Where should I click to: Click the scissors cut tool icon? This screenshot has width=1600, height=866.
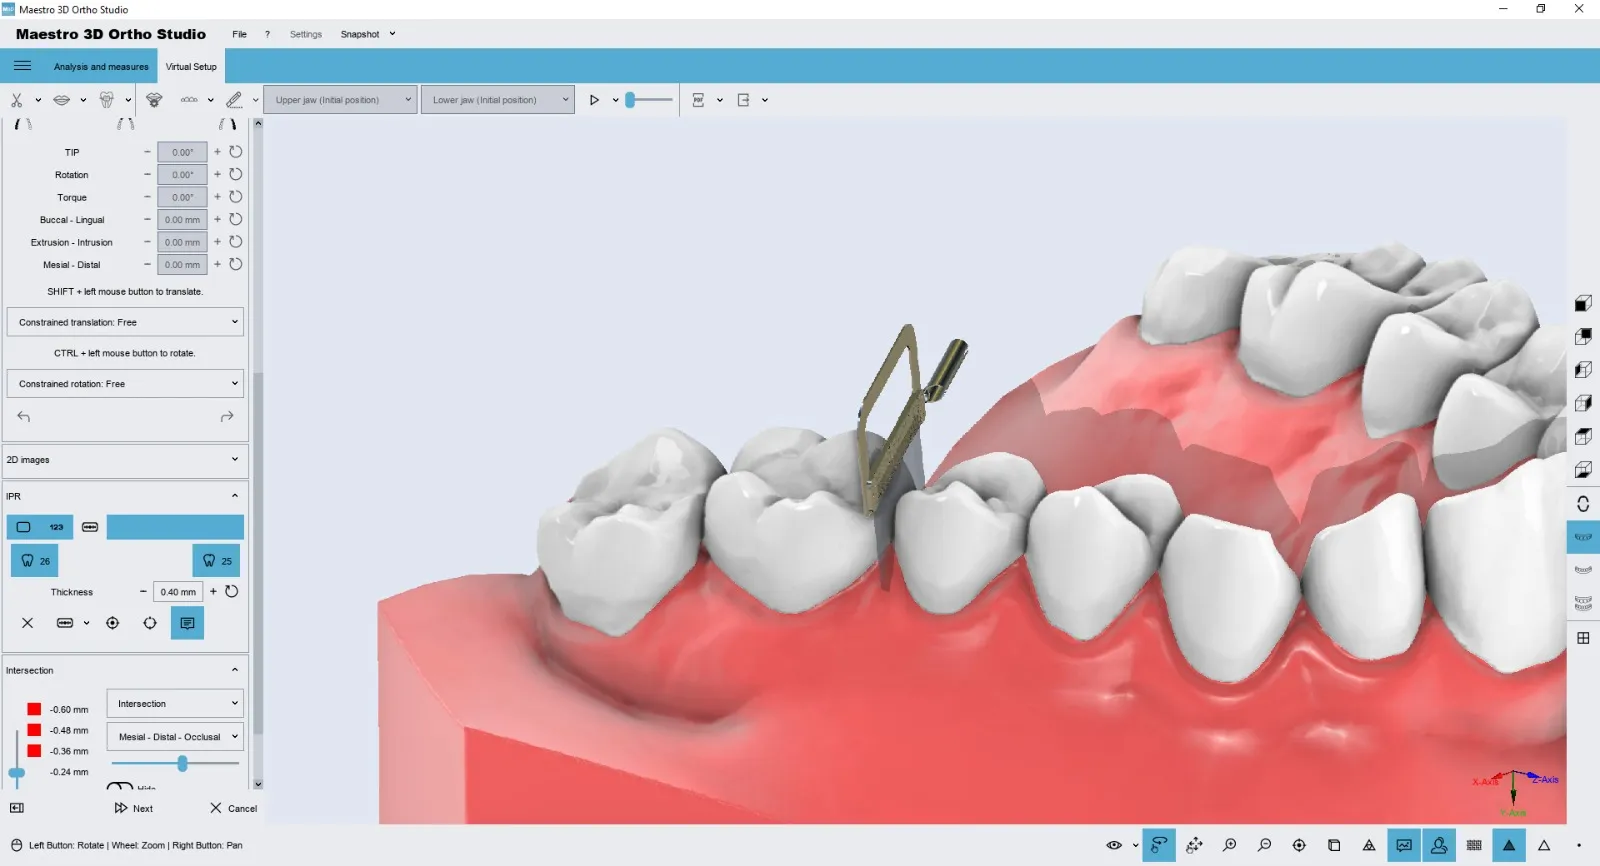tap(17, 100)
